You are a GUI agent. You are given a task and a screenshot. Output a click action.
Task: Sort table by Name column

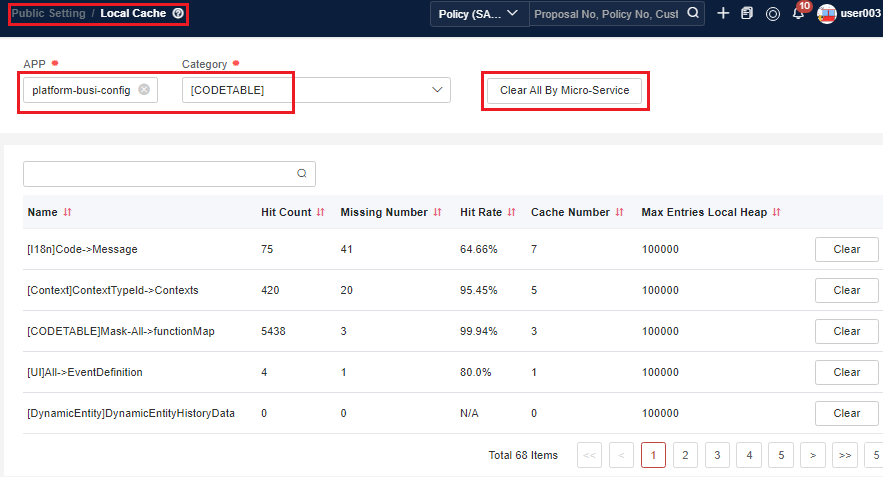[x=67, y=212]
